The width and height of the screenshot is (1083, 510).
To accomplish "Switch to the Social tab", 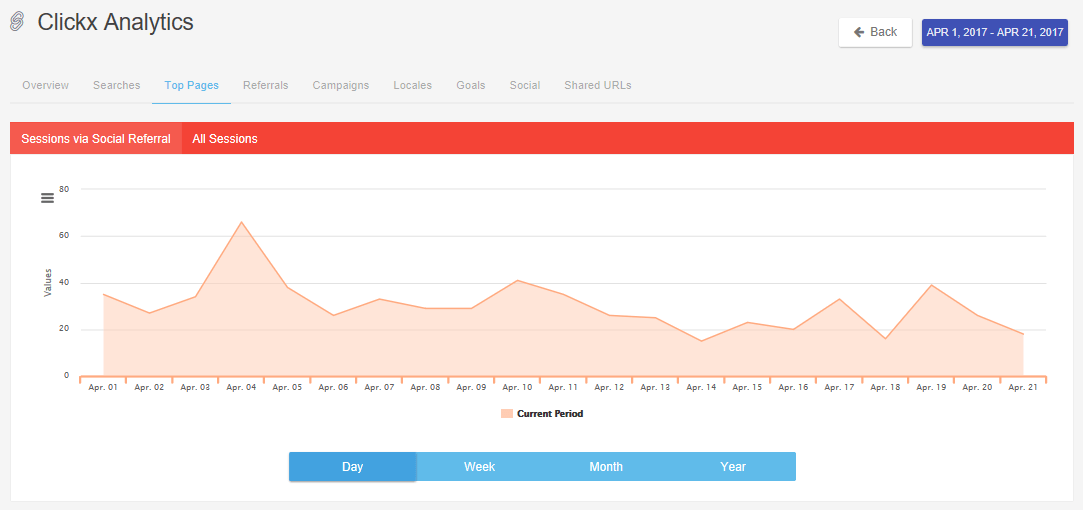I will [x=525, y=86].
